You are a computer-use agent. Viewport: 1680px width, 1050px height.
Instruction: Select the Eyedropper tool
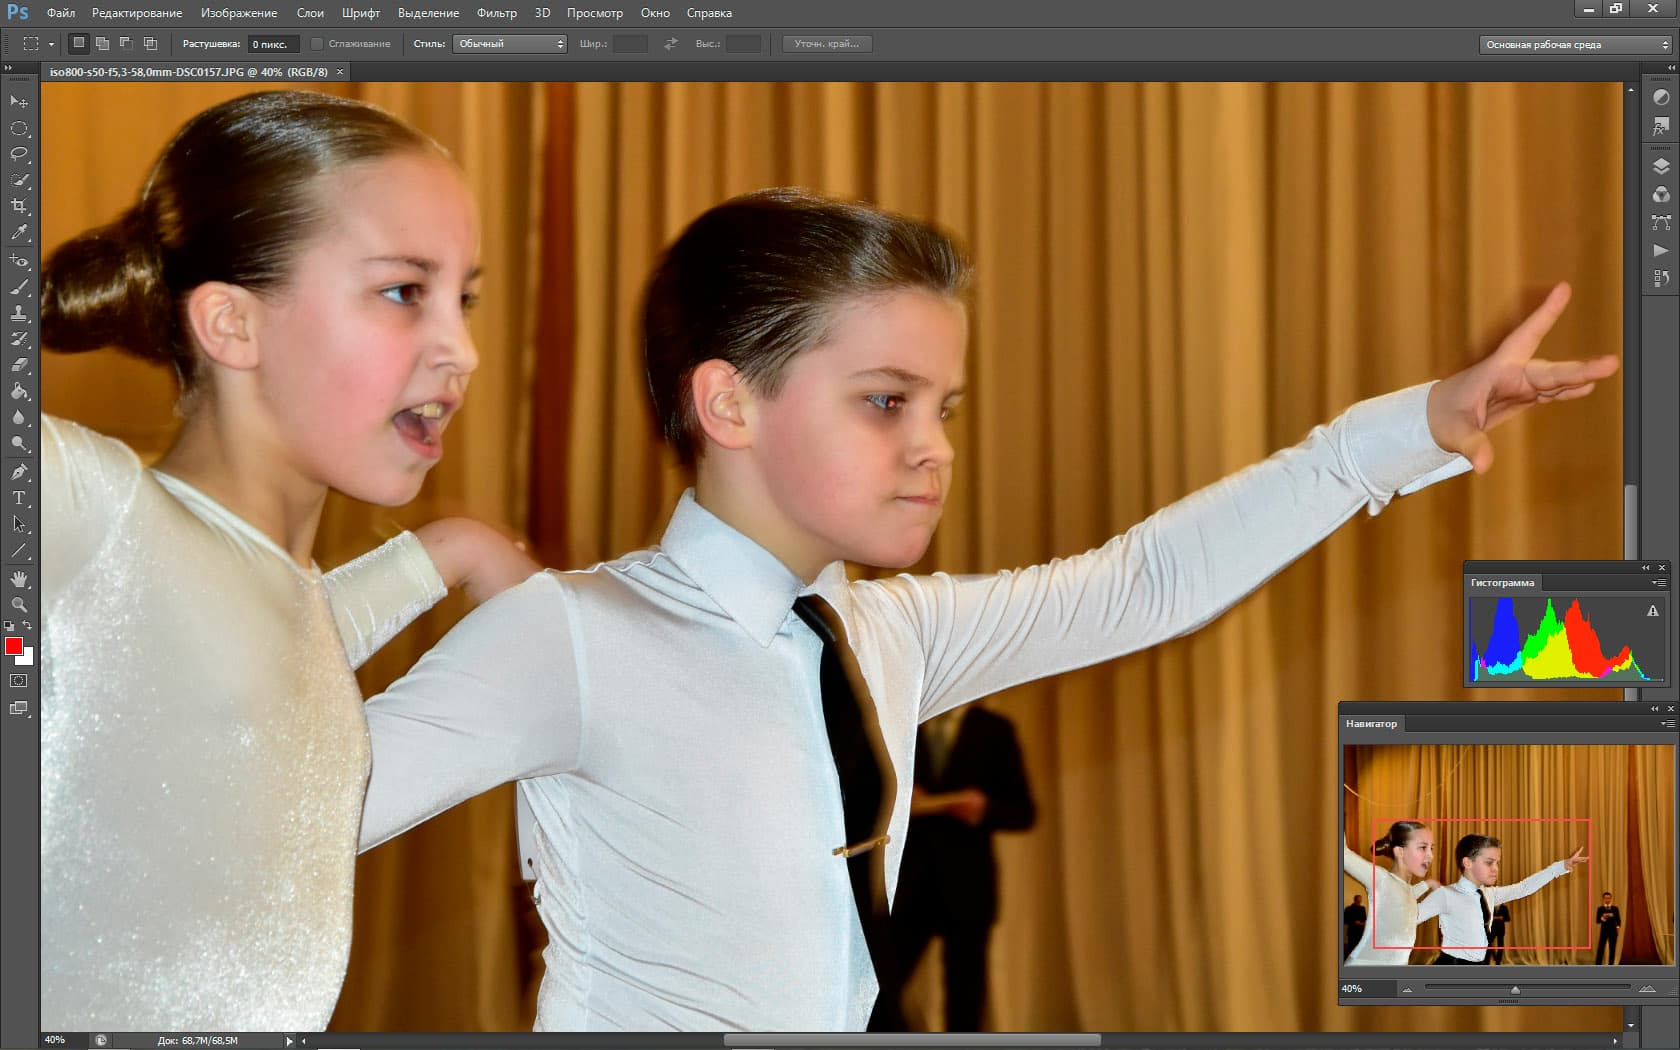click(19, 232)
